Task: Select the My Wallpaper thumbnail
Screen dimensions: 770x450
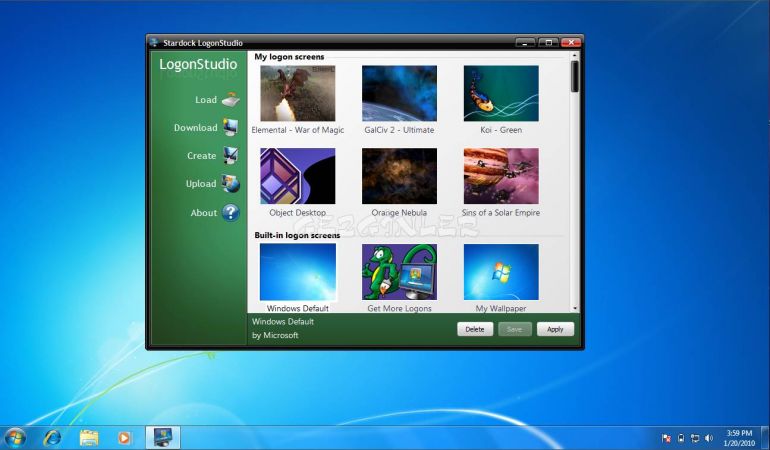Action: (x=501, y=272)
